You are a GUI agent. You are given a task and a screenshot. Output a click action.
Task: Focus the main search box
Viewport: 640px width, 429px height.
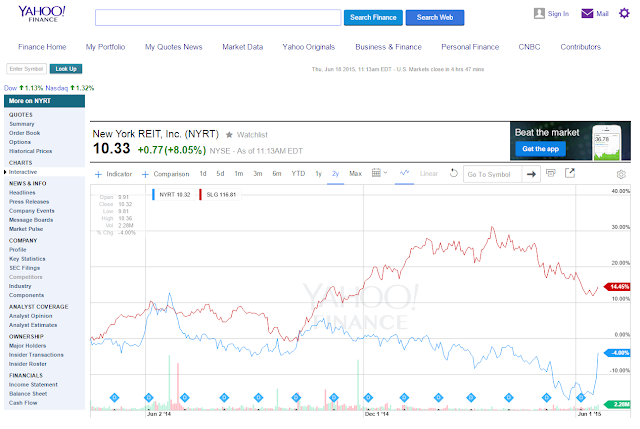tap(218, 18)
